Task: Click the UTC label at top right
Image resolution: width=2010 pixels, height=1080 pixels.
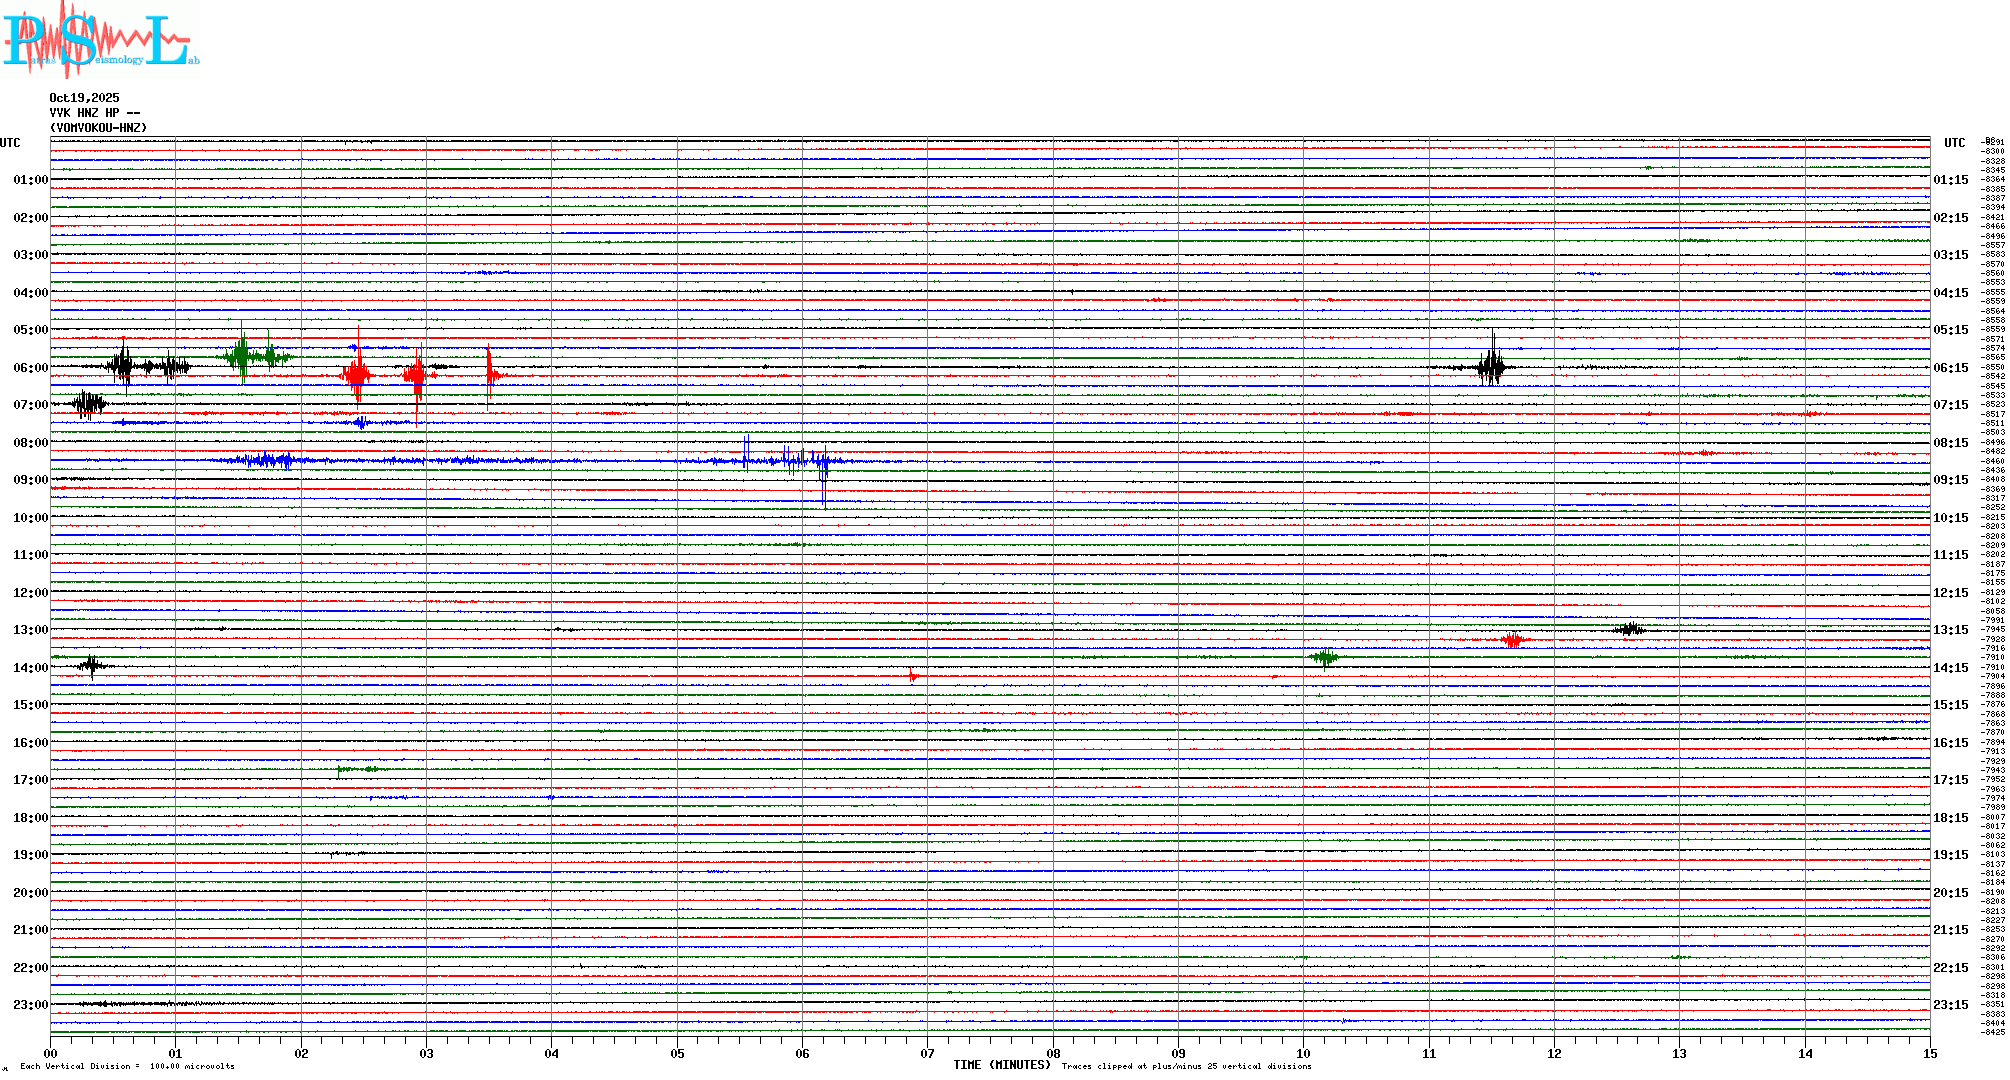Action: pos(1954,143)
